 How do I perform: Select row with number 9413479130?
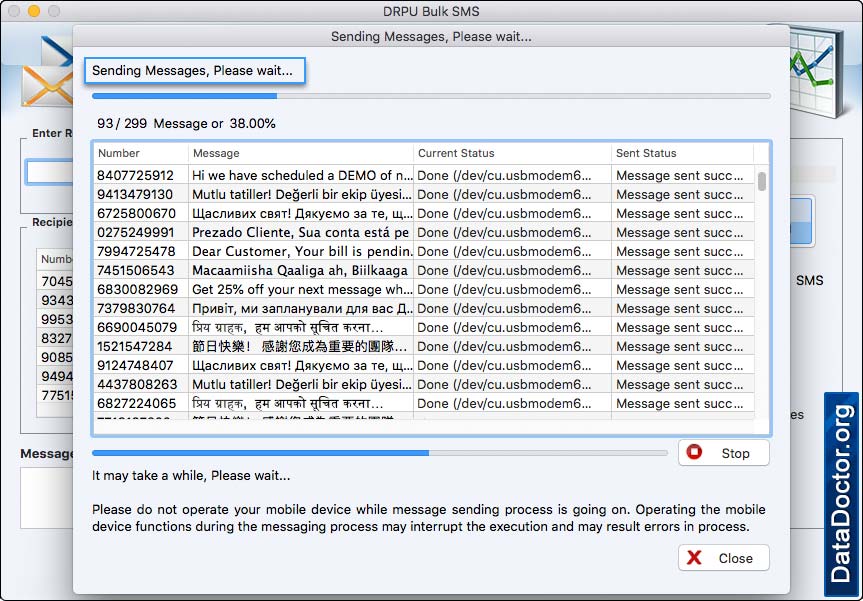424,194
